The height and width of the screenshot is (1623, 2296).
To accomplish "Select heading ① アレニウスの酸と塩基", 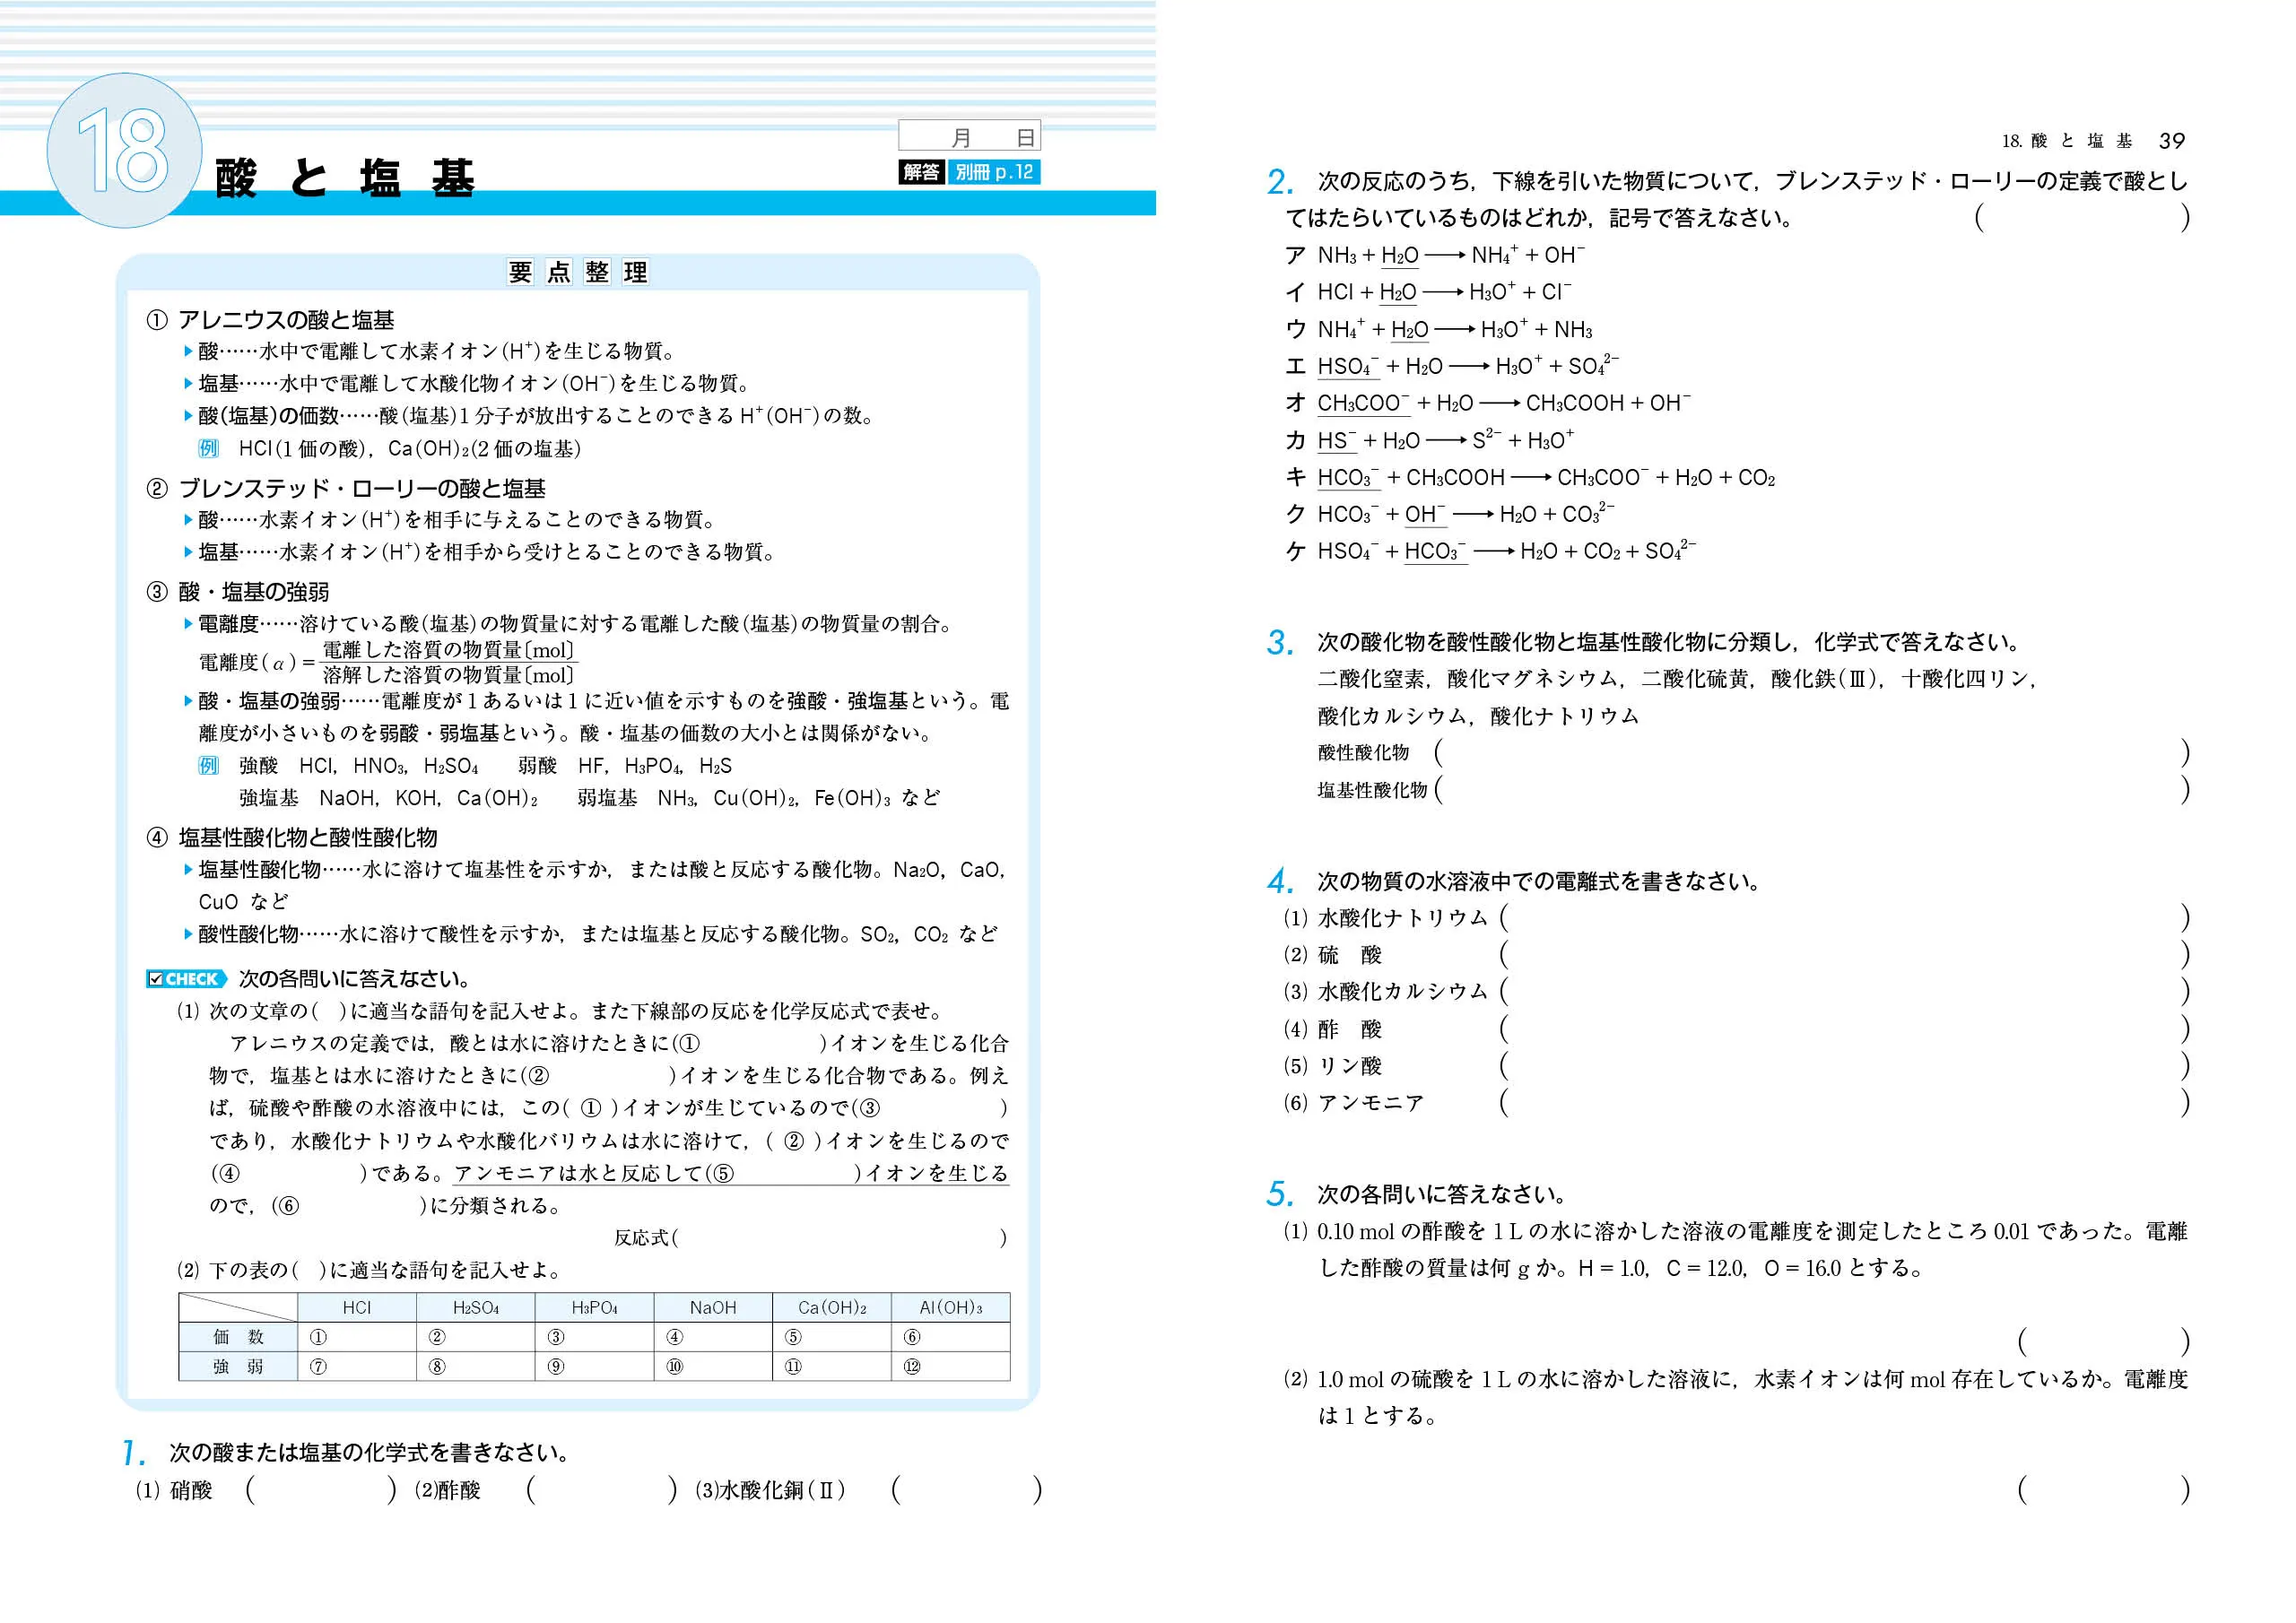I will (x=270, y=320).
